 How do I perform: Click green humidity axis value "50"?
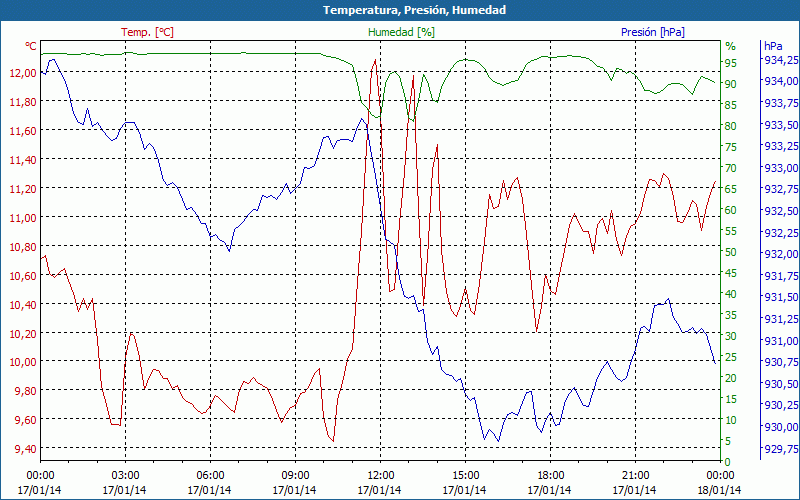(731, 252)
